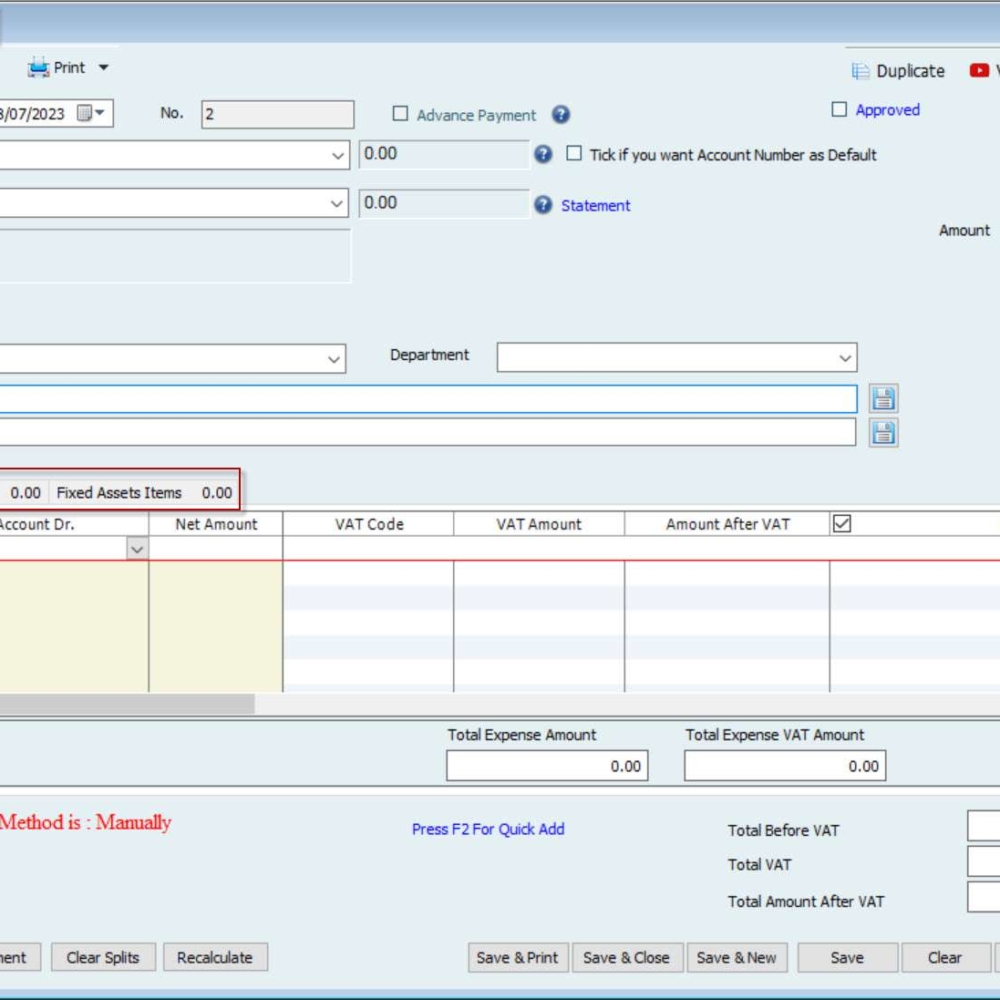1000x1000 pixels.
Task: Click the Print printer icon
Action: 38,67
